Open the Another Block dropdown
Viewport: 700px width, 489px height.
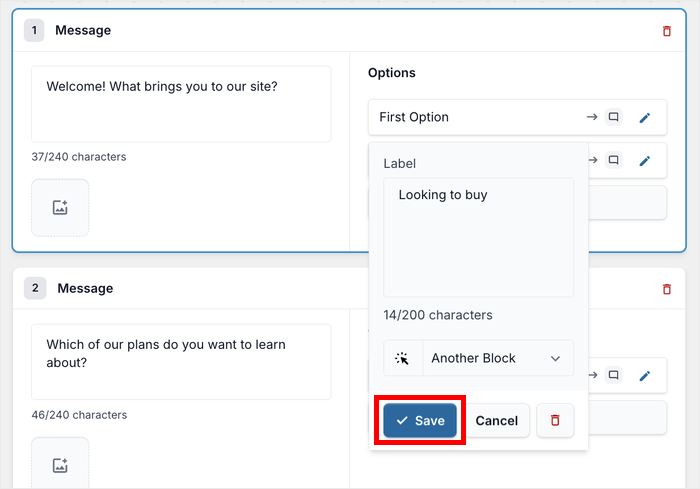coord(498,358)
